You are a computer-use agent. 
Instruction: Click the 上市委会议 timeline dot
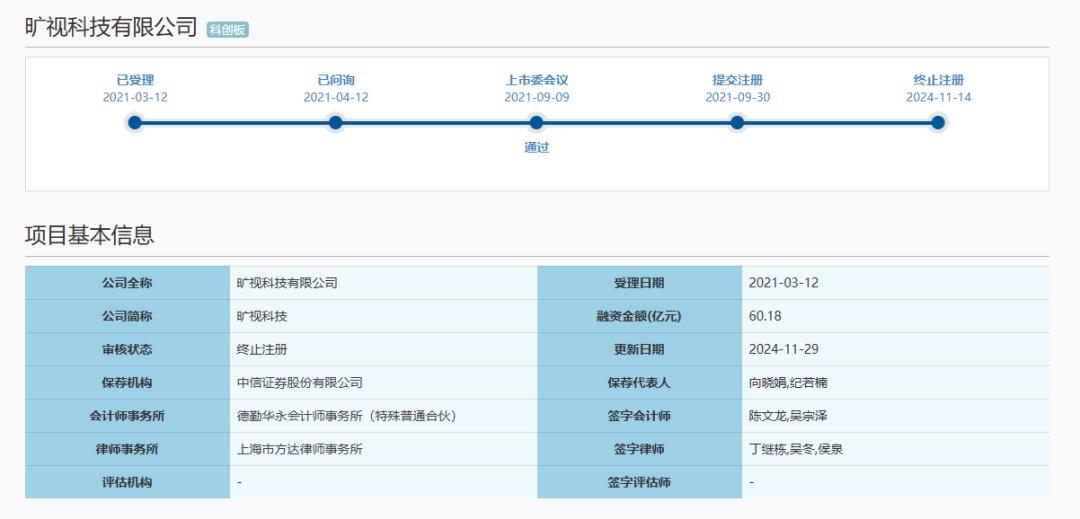537,123
